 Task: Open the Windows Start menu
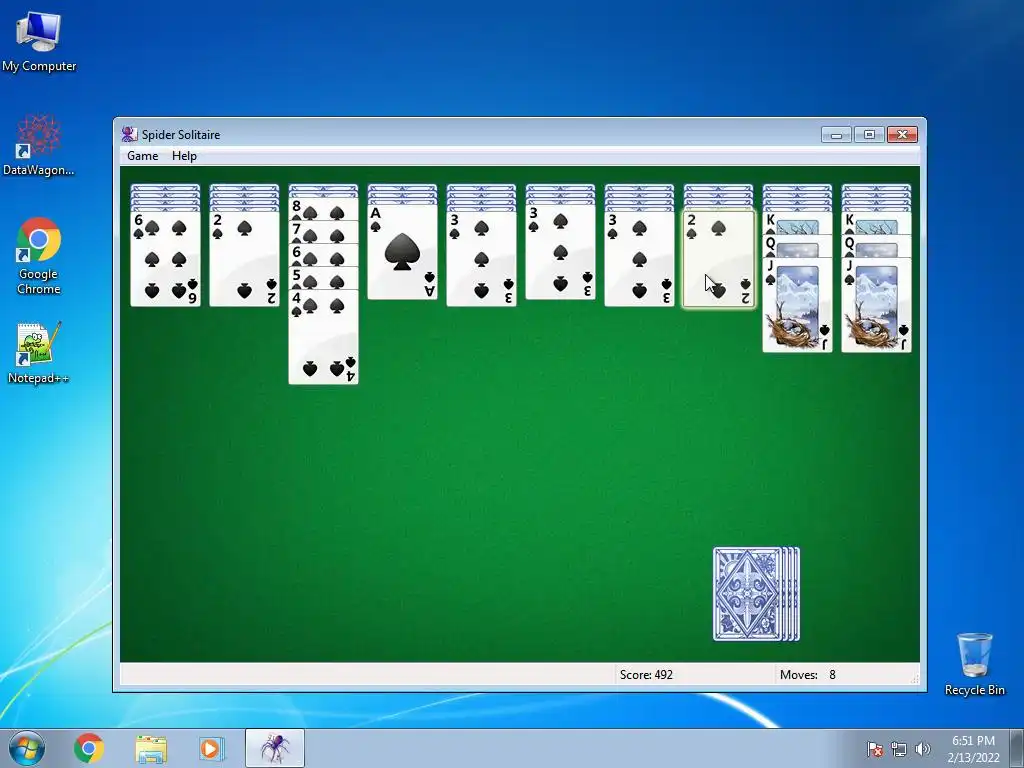[x=27, y=748]
